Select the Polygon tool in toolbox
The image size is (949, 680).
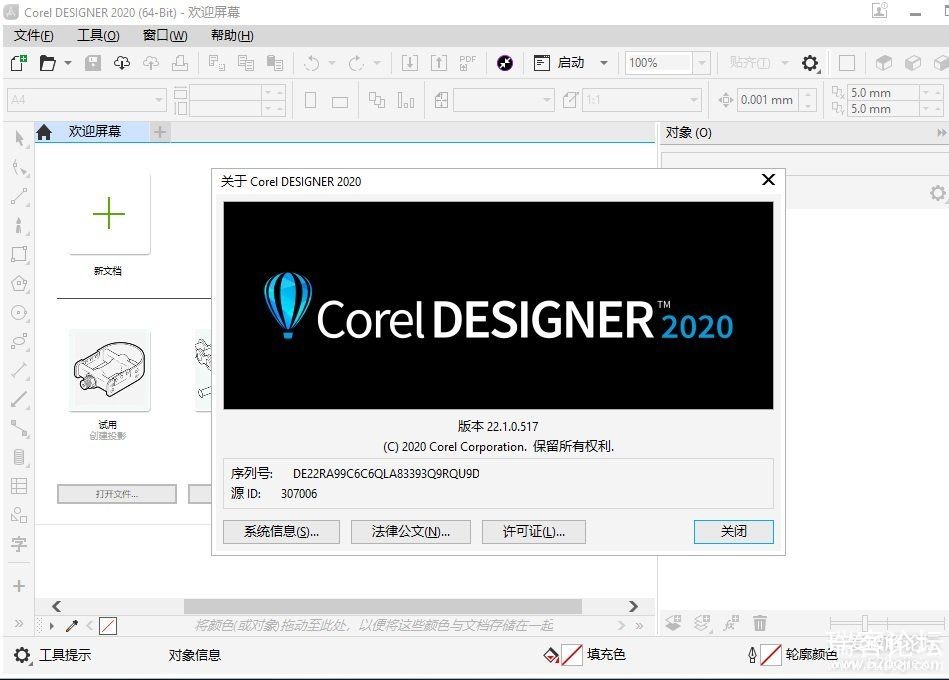(19, 283)
